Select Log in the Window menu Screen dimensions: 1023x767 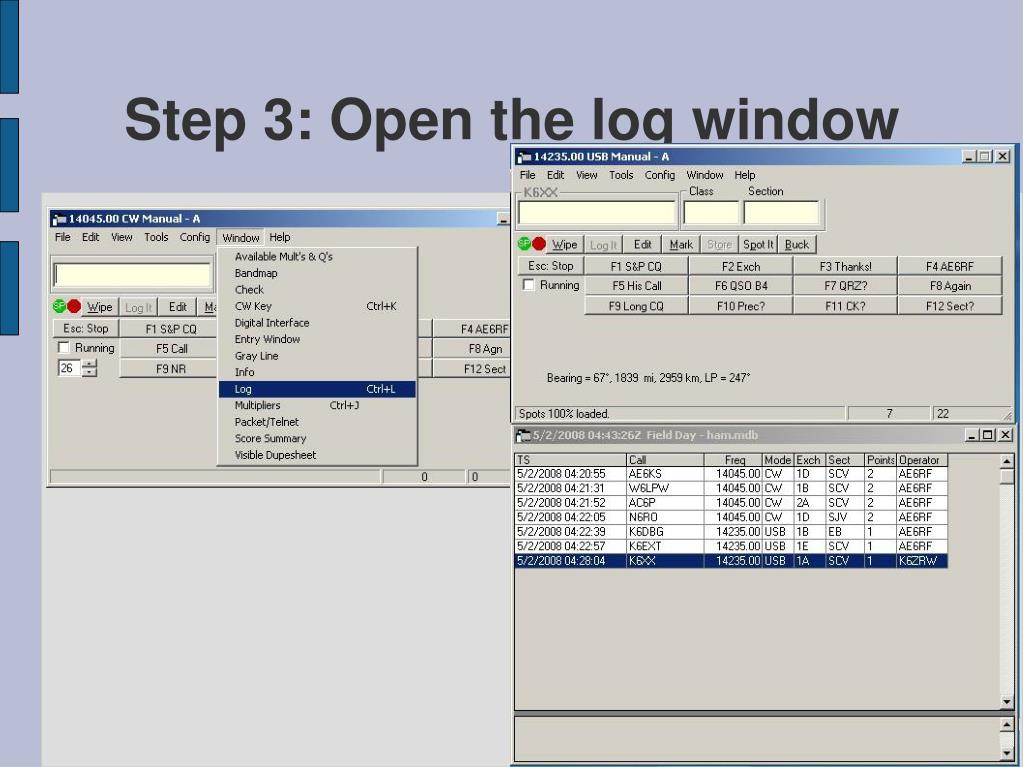(x=317, y=389)
